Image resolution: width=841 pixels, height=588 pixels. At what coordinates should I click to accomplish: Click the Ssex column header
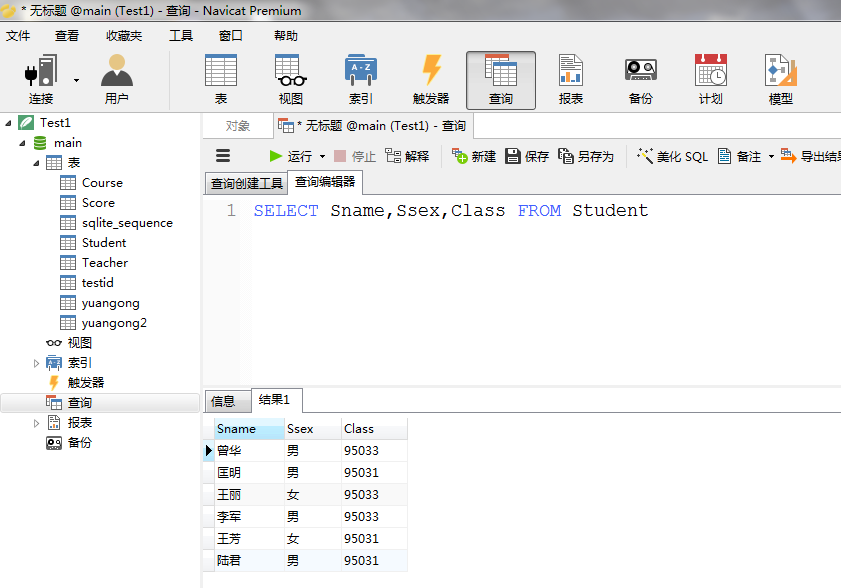point(313,429)
